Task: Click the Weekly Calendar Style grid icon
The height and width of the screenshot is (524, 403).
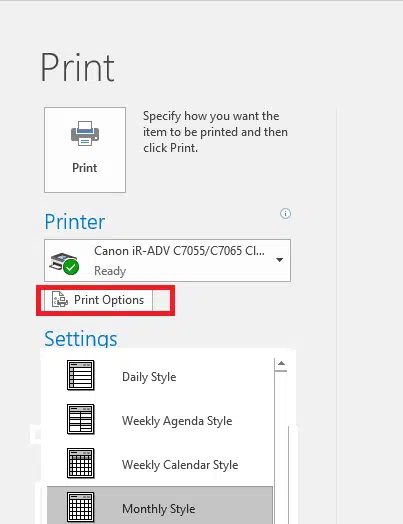Action: tap(81, 463)
